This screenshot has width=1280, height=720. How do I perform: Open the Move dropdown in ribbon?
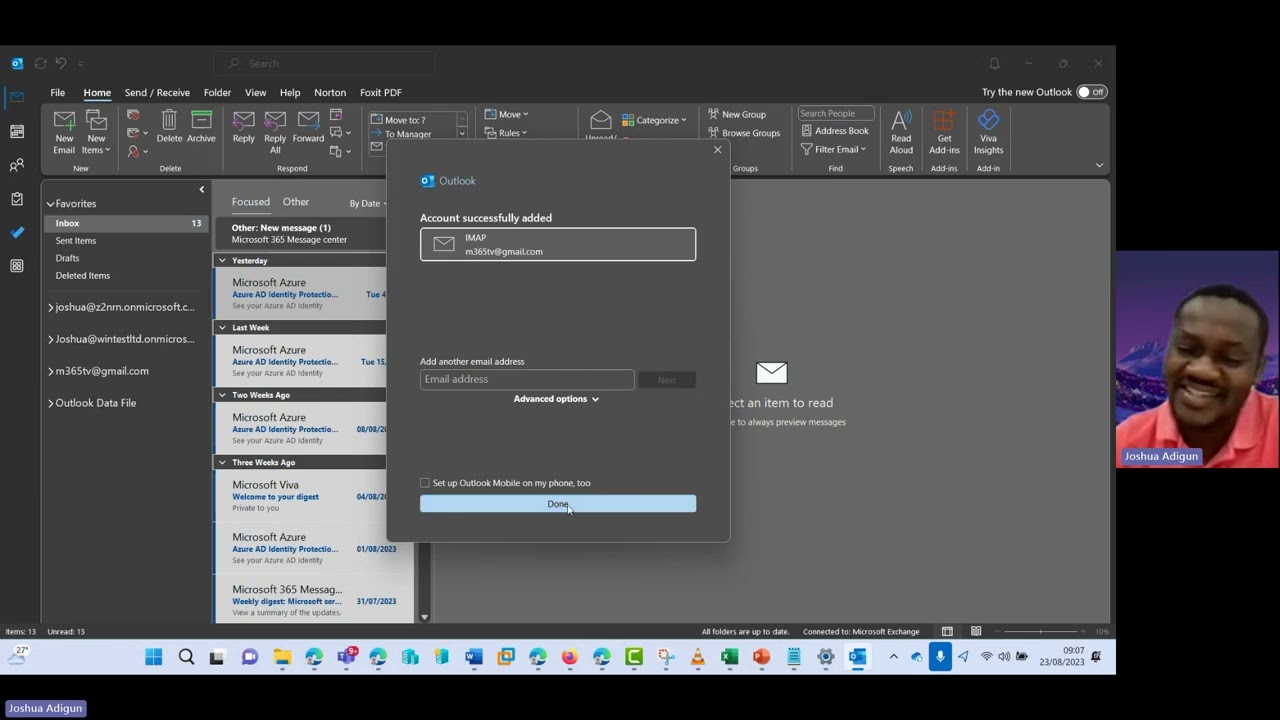point(507,114)
